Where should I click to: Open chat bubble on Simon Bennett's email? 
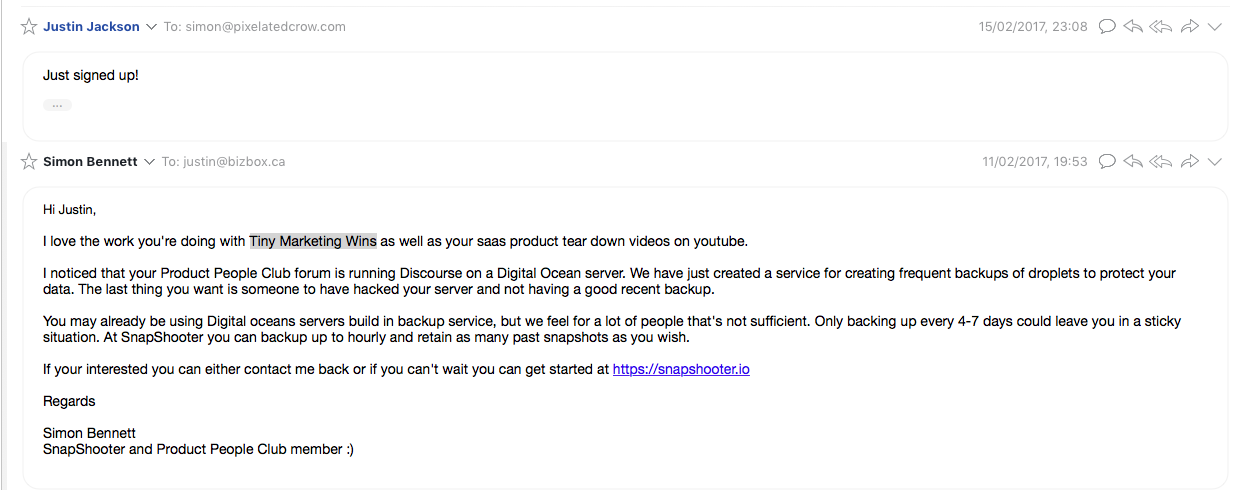tap(1107, 161)
